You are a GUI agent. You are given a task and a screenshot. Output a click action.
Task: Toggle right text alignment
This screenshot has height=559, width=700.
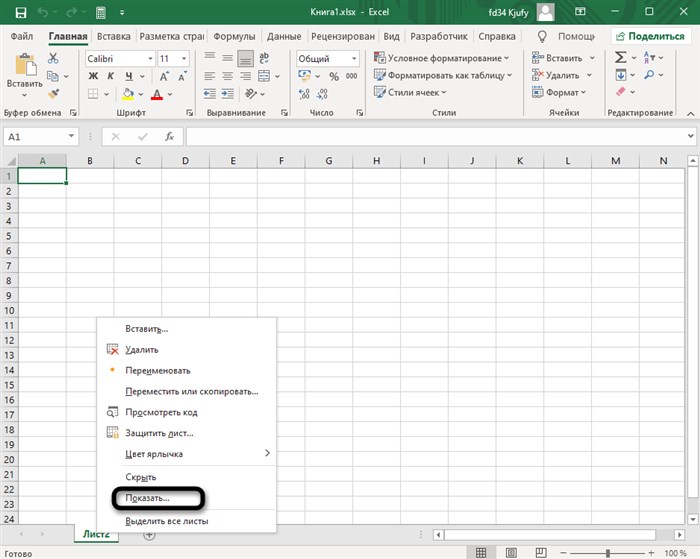point(245,76)
